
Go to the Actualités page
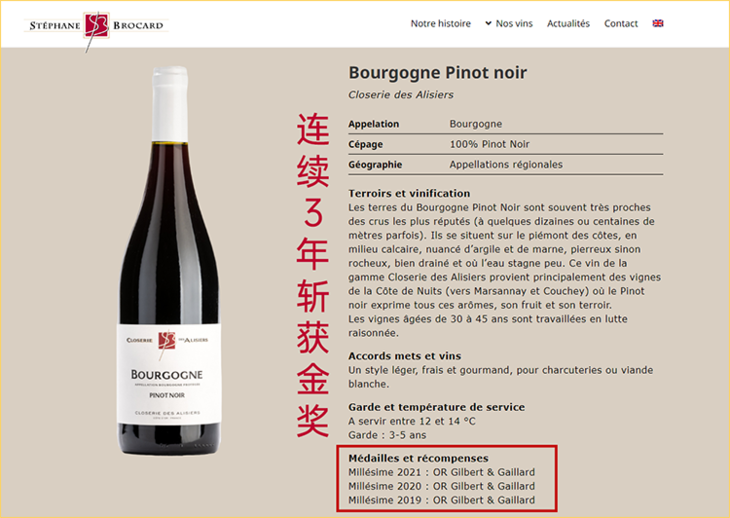coord(568,23)
